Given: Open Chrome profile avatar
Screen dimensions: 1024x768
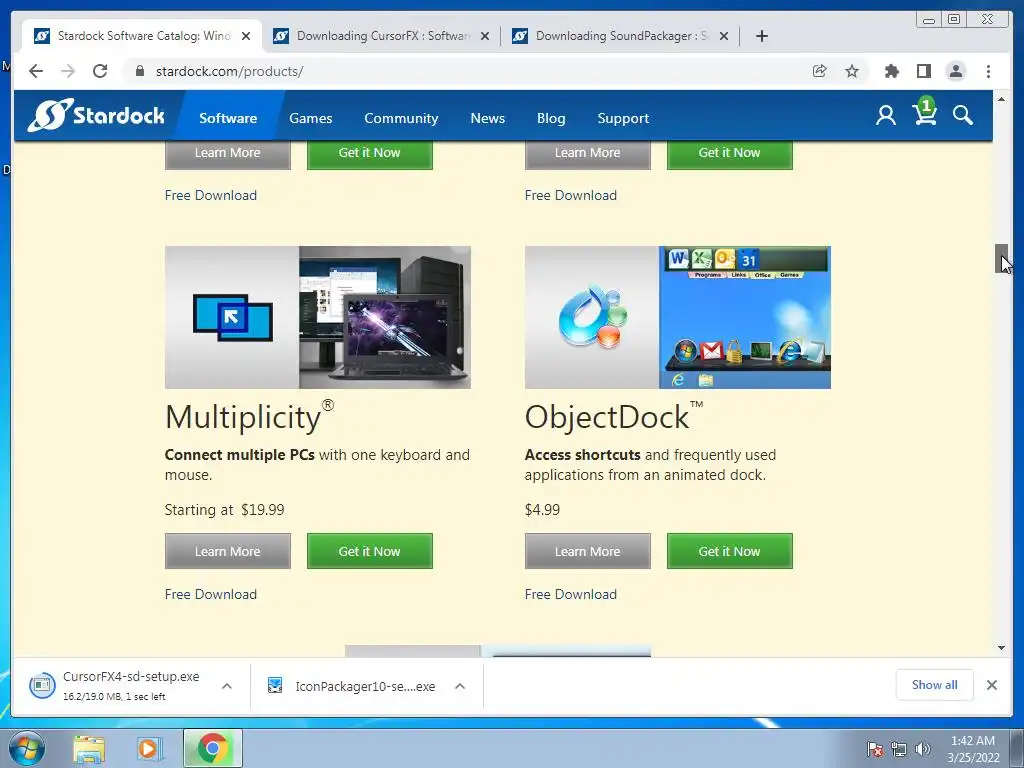Looking at the screenshot, I should tap(955, 71).
